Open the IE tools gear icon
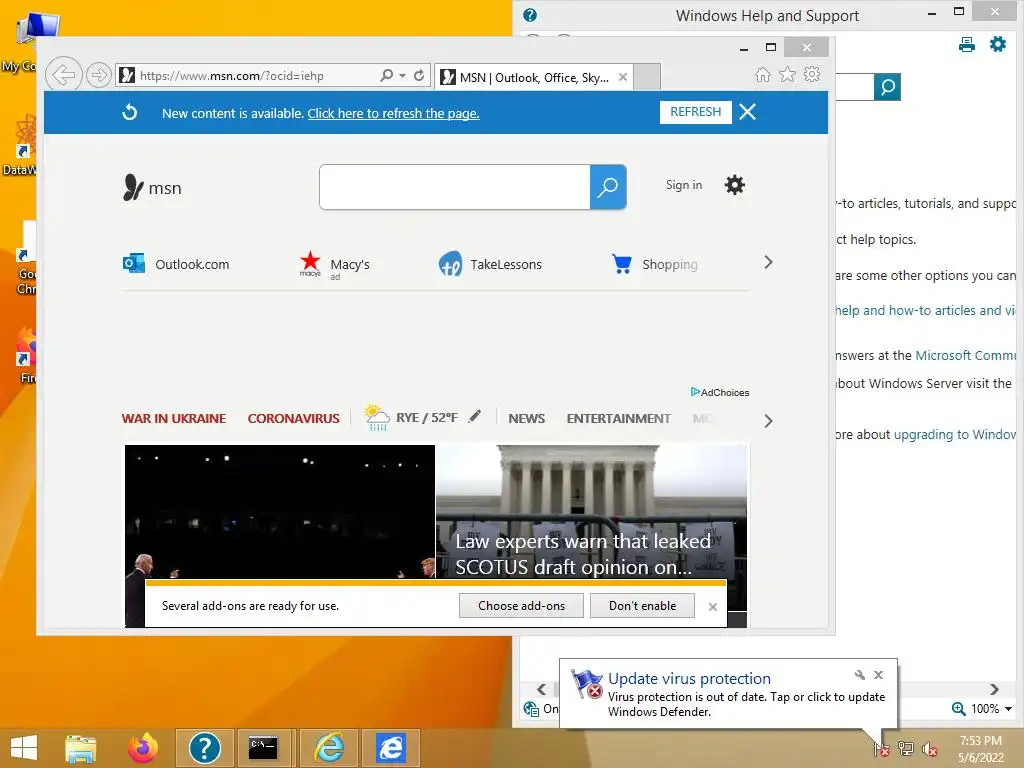Viewport: 1024px width, 768px height. coord(812,74)
